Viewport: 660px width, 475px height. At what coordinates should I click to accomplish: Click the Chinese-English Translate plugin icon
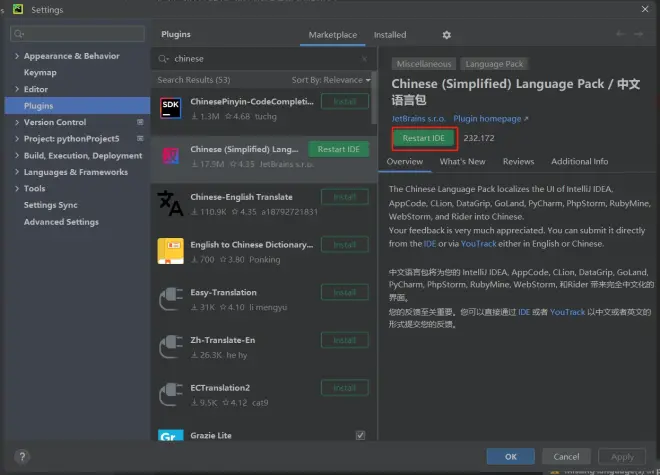coord(170,203)
